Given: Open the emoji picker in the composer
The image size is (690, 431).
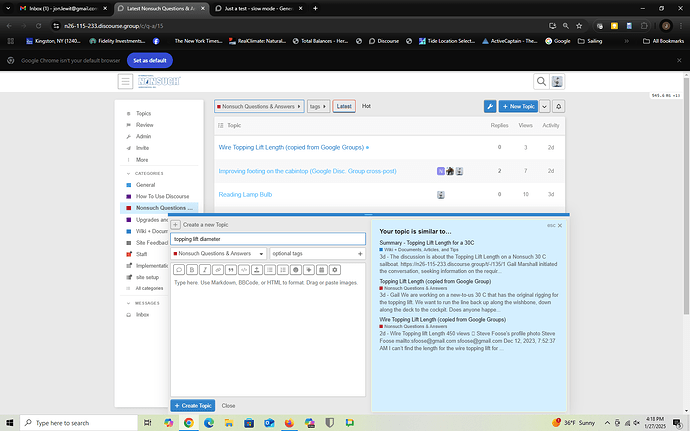Looking at the screenshot, I should click(x=296, y=270).
